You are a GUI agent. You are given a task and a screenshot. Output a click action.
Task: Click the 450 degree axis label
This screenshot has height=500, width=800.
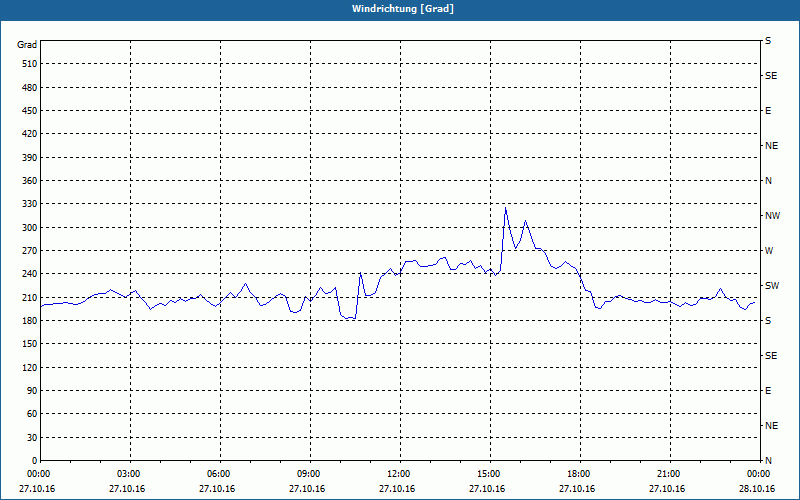(x=30, y=111)
